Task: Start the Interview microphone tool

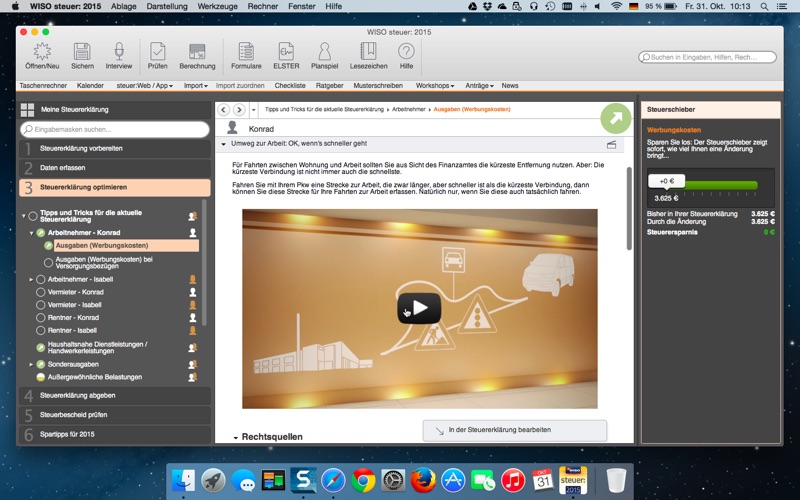Action: coord(119,56)
